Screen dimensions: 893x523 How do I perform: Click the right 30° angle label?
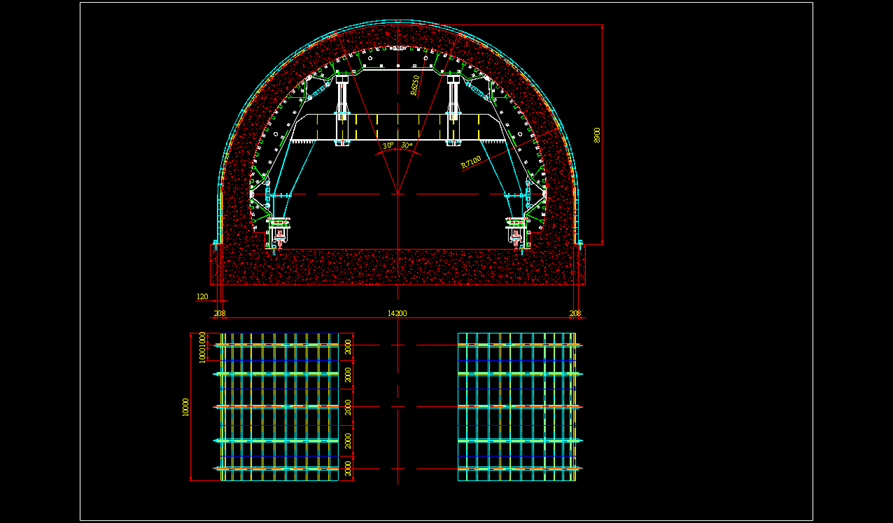point(407,146)
